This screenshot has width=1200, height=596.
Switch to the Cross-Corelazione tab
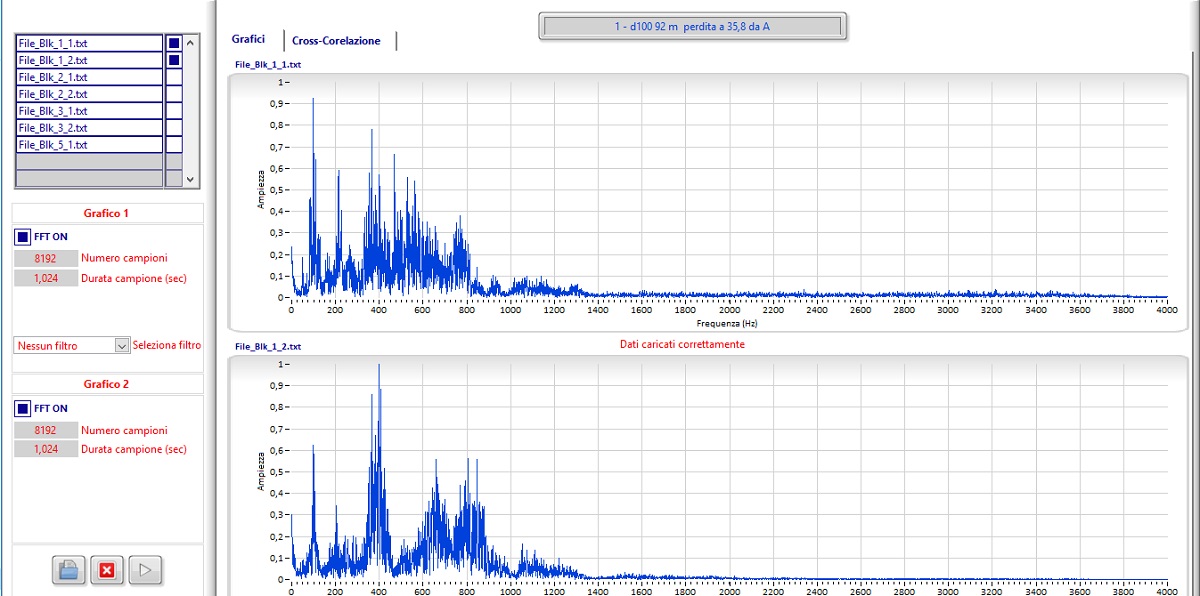(336, 41)
